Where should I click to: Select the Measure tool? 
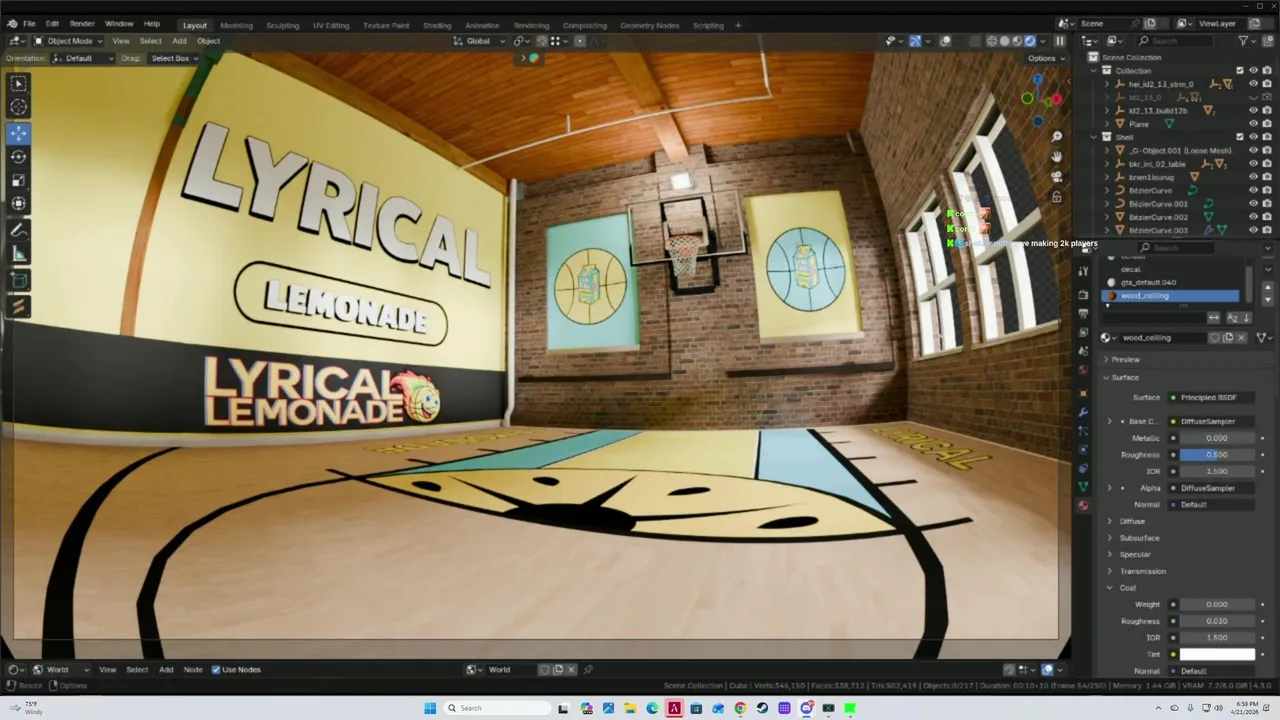[19, 254]
